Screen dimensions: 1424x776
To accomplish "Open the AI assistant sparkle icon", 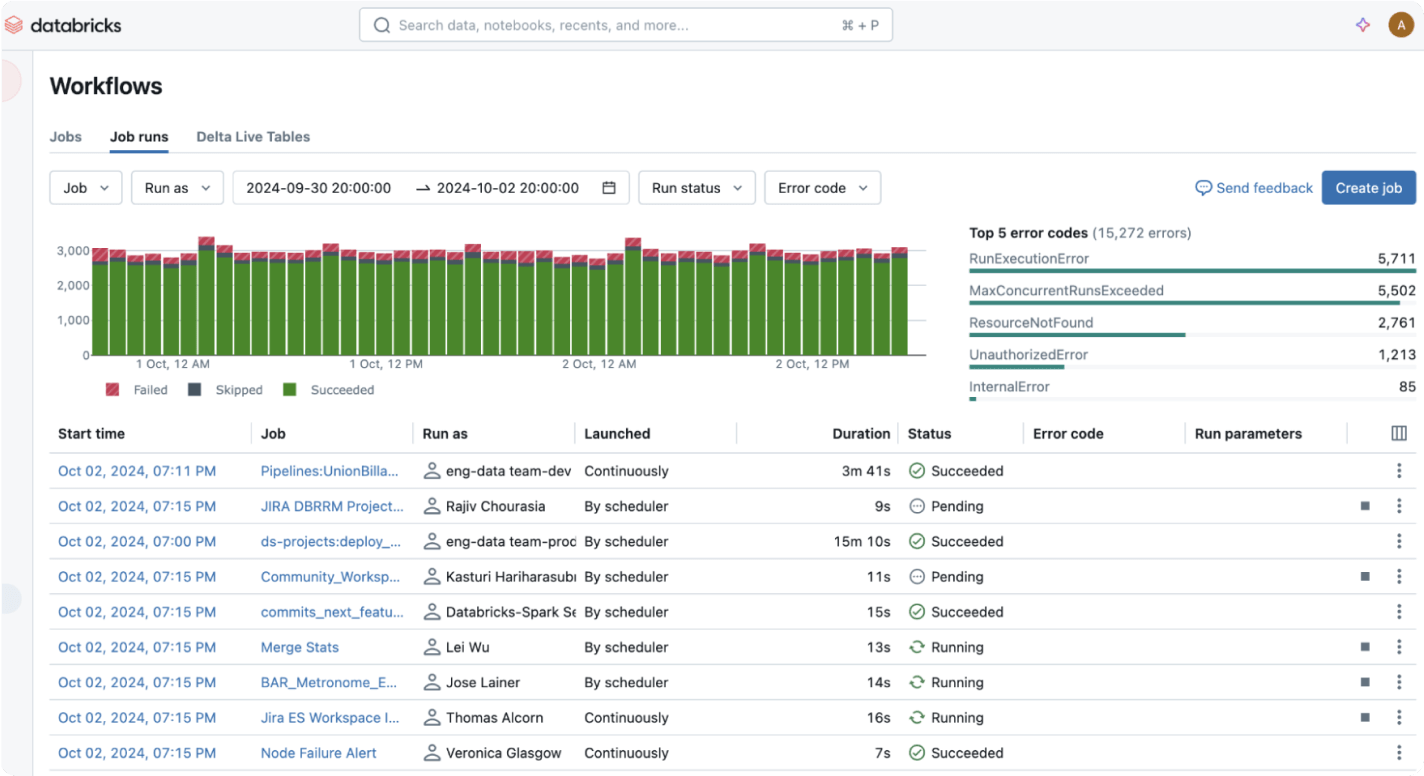I will [1362, 25].
